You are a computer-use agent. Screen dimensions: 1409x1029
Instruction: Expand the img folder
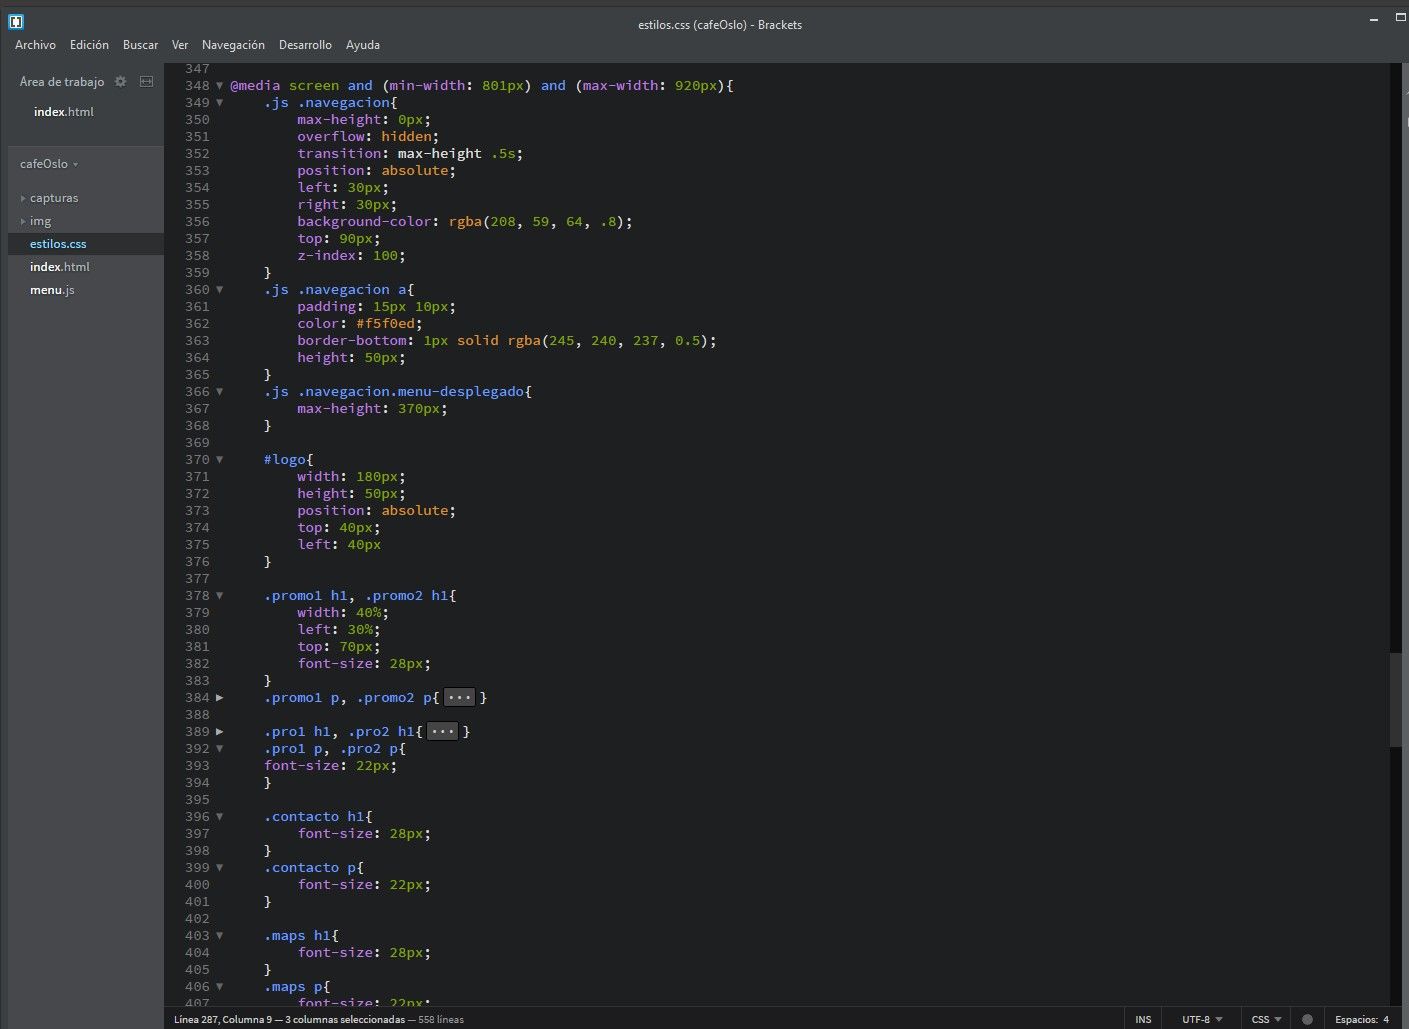click(x=23, y=221)
